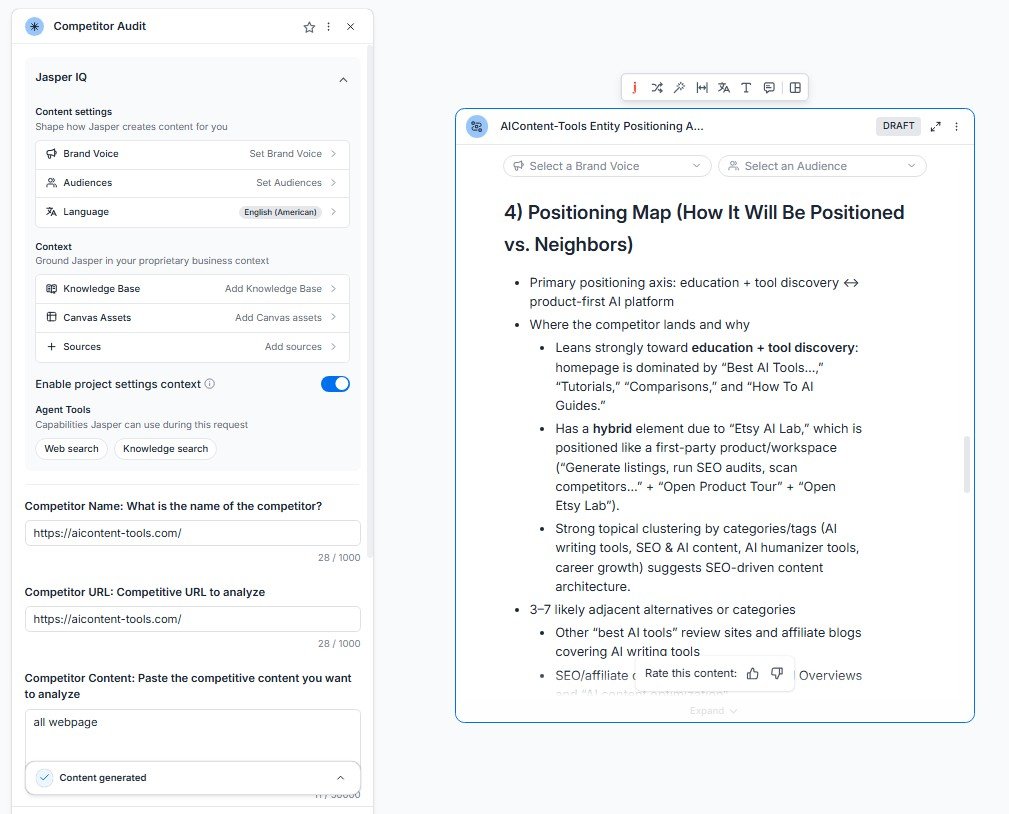1009x814 pixels.
Task: Click the plus icon next to Sources
Action: [51, 346]
